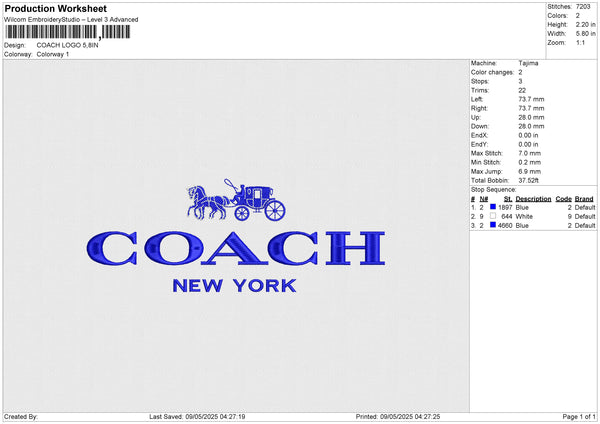Click the Up value '28.0 mm'
This screenshot has height=424, width=600.
(x=532, y=117)
